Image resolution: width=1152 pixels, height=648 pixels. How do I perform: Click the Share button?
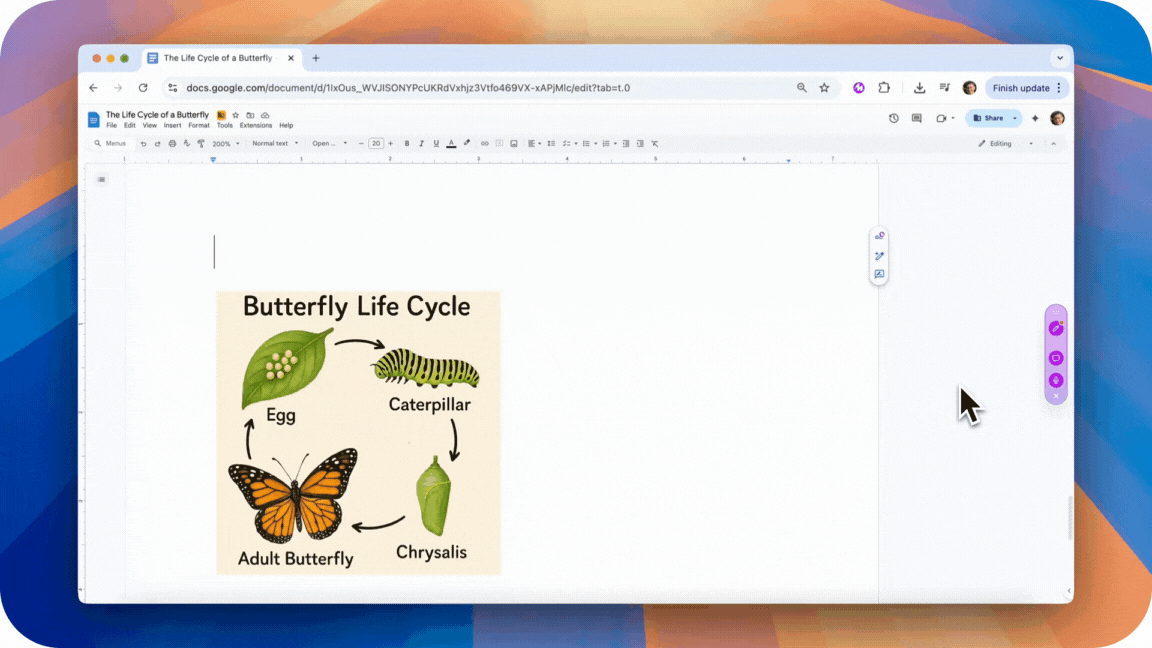pos(991,118)
